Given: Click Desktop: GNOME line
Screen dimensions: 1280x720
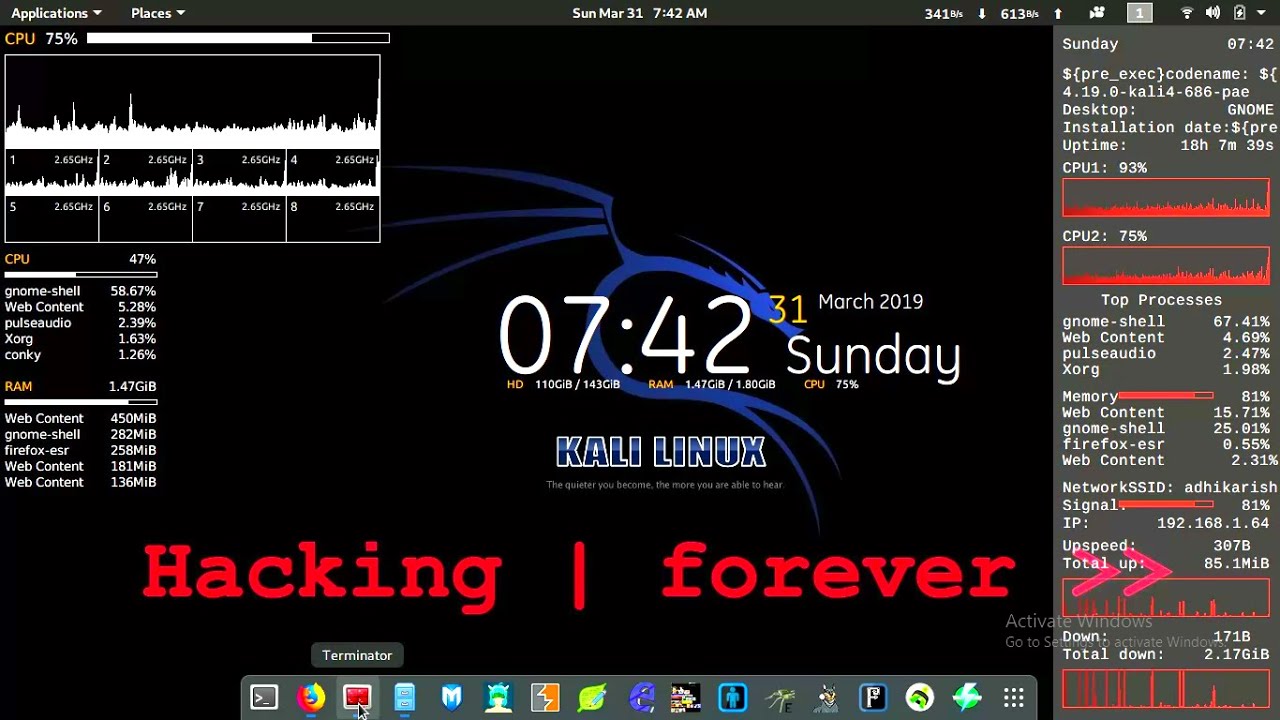Looking at the screenshot, I should pyautogui.click(x=1168, y=110).
